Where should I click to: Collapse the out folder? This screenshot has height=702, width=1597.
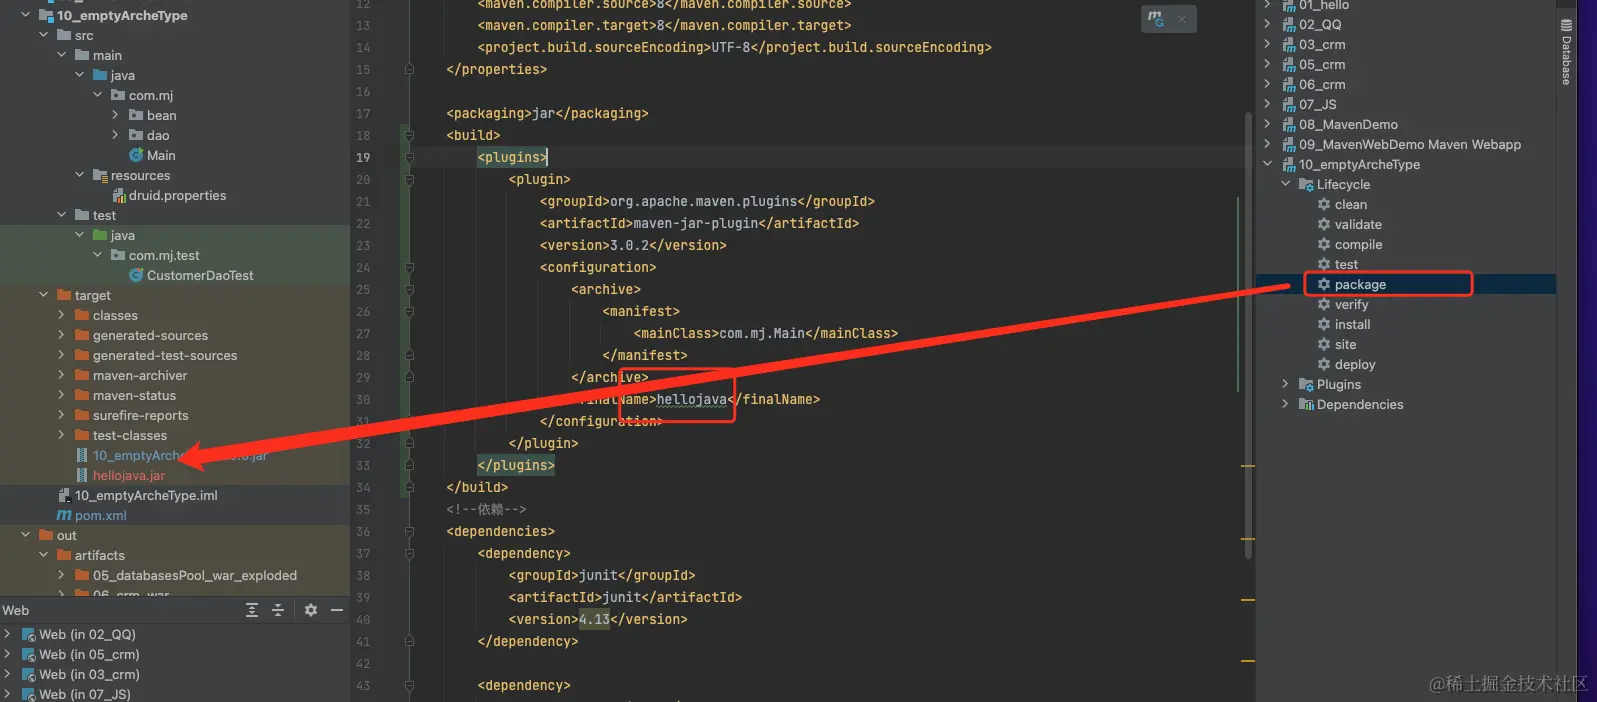[26, 536]
